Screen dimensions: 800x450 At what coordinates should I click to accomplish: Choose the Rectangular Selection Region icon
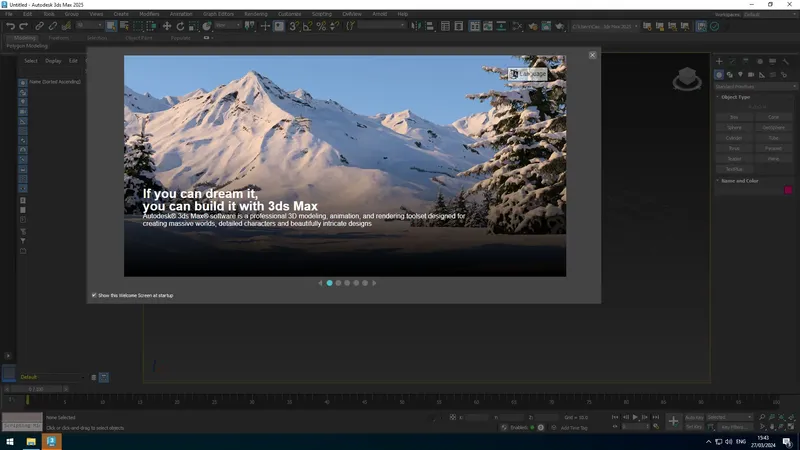pyautogui.click(x=138, y=26)
